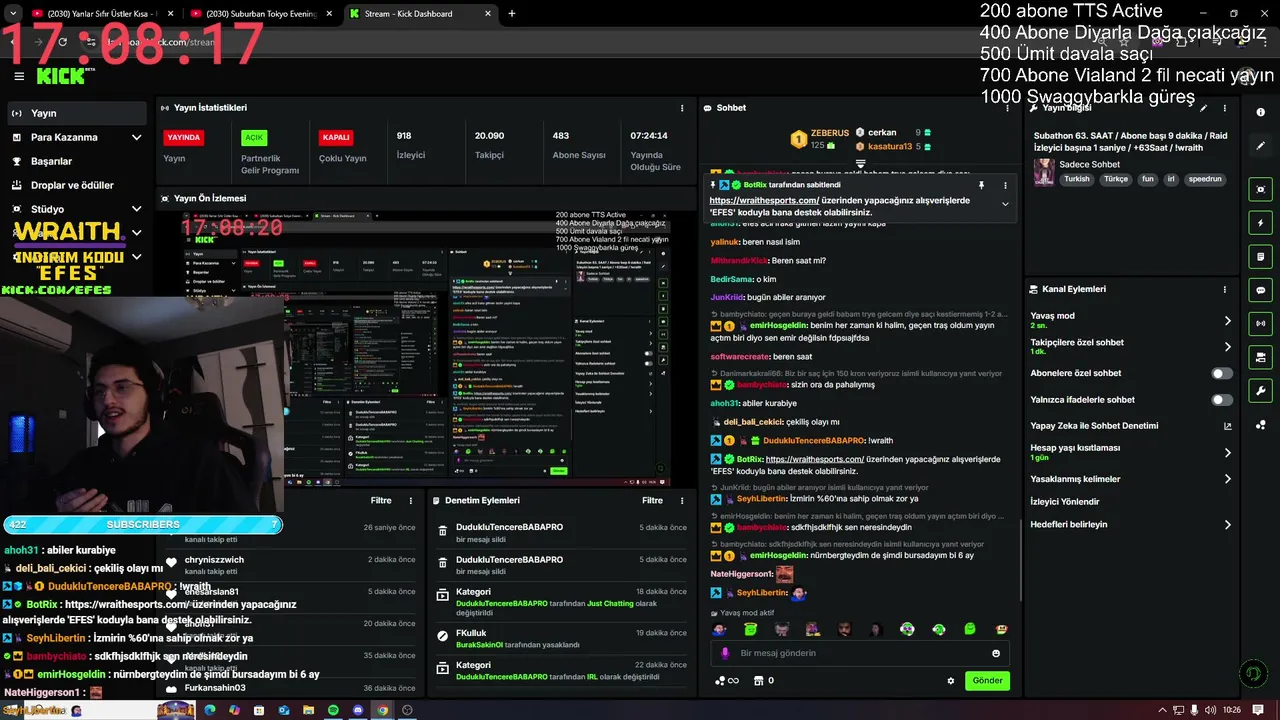The image size is (1280, 720).
Task: Open a new browser tab with plus button
Action: [512, 14]
